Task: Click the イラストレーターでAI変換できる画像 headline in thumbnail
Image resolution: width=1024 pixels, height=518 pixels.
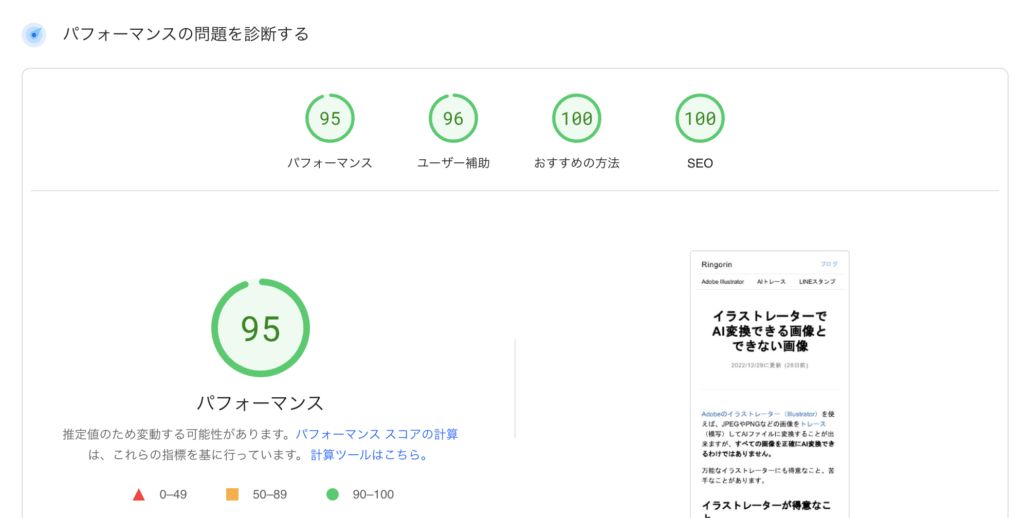Action: point(770,331)
